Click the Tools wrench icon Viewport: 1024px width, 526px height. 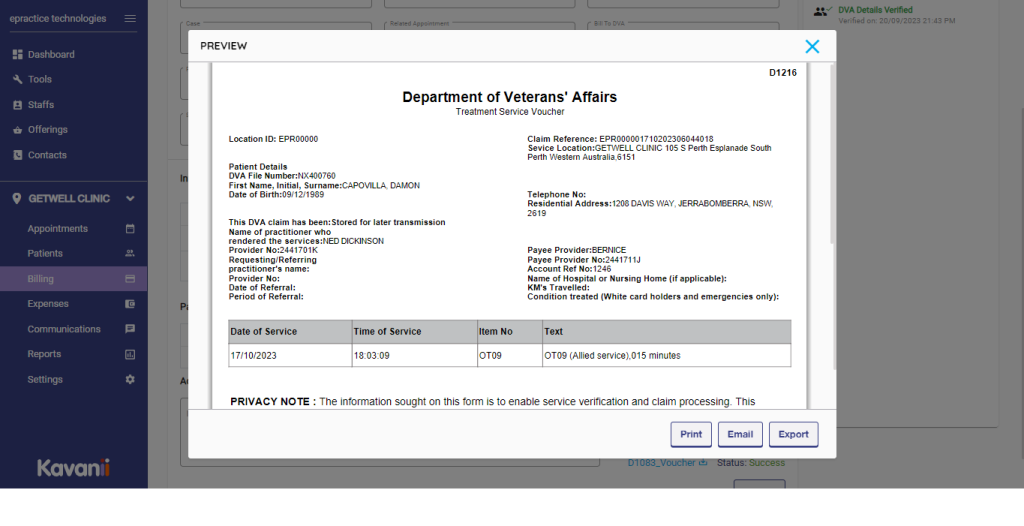(x=17, y=80)
